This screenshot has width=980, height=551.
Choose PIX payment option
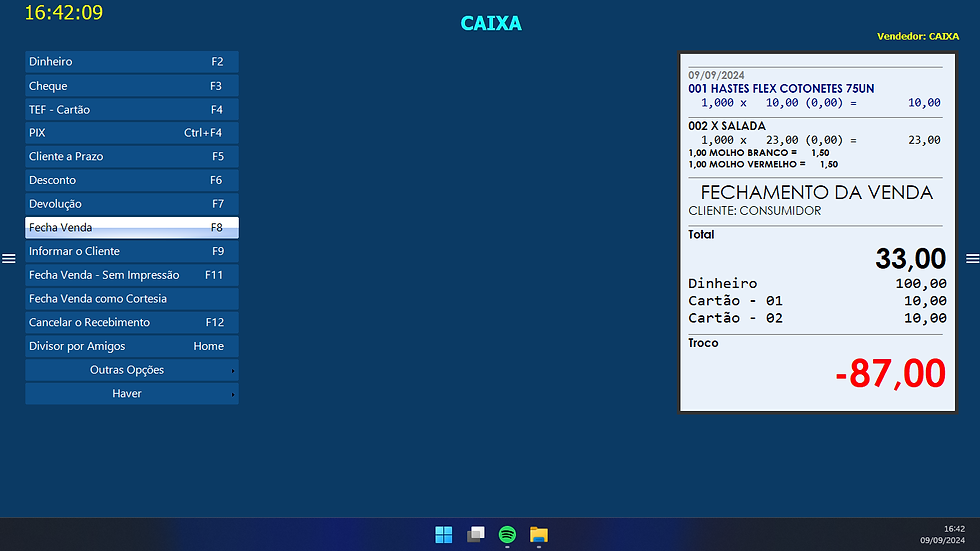[132, 133]
